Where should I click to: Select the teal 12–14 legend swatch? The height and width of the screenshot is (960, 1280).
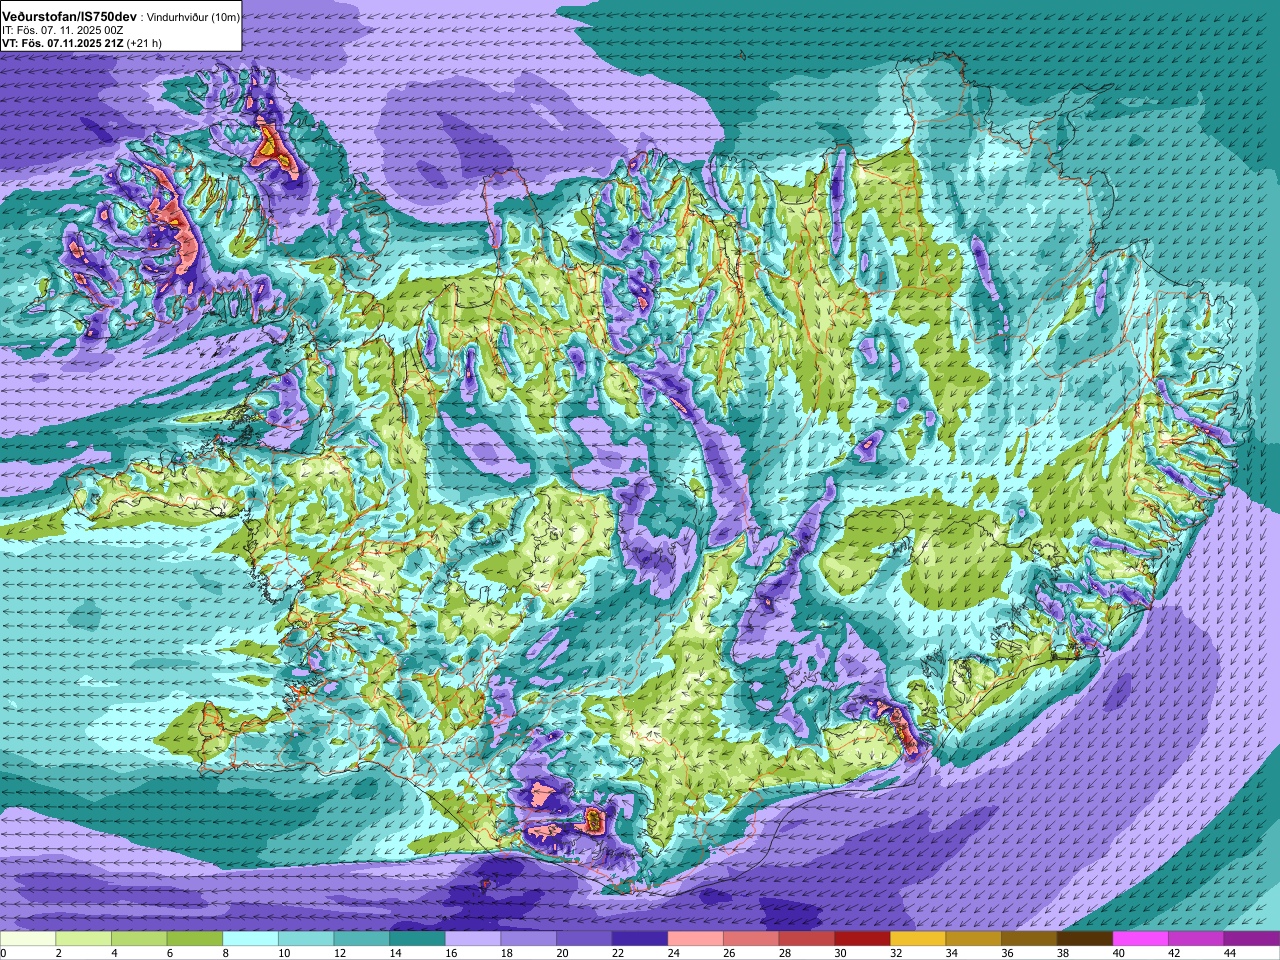point(362,939)
